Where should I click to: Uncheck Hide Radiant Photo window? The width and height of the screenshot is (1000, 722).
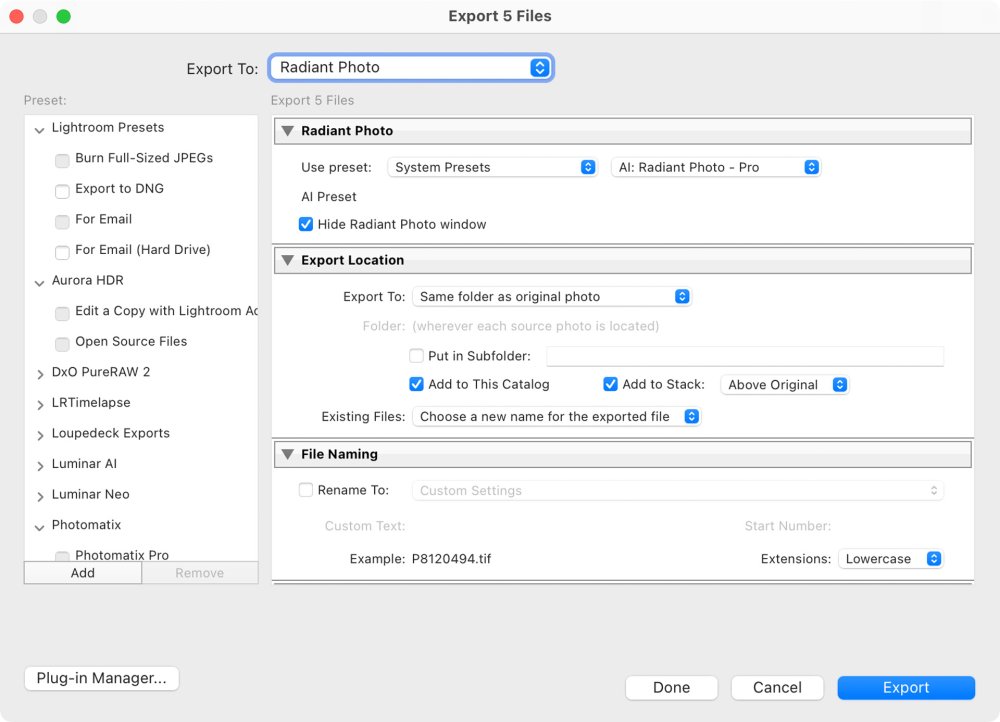coord(306,224)
